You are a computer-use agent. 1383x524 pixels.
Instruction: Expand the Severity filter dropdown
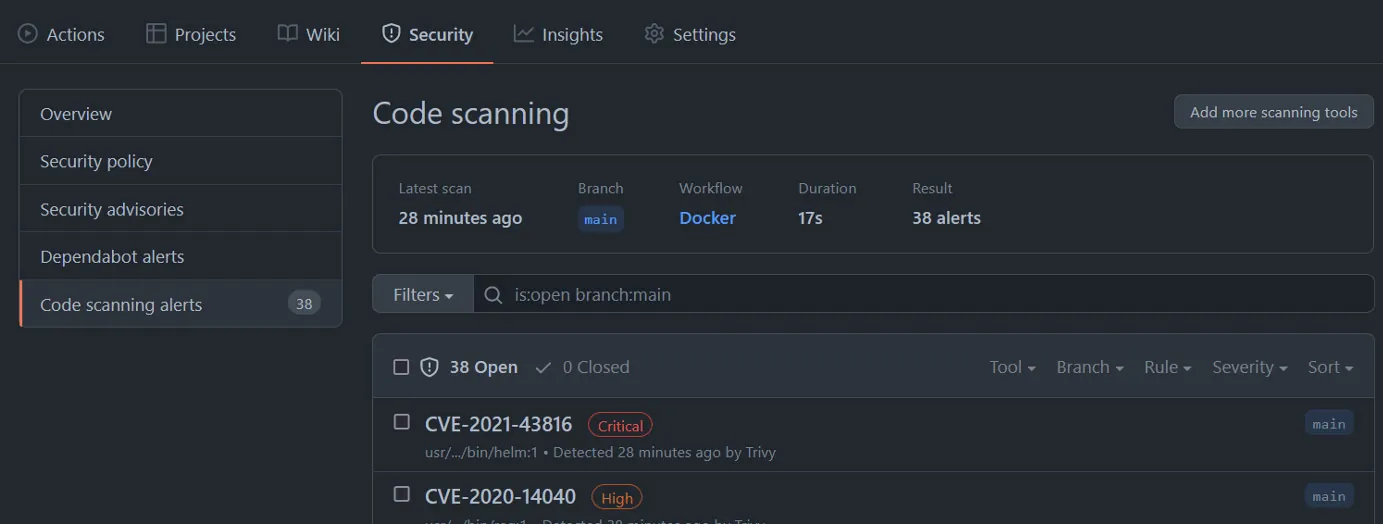pyautogui.click(x=1250, y=367)
